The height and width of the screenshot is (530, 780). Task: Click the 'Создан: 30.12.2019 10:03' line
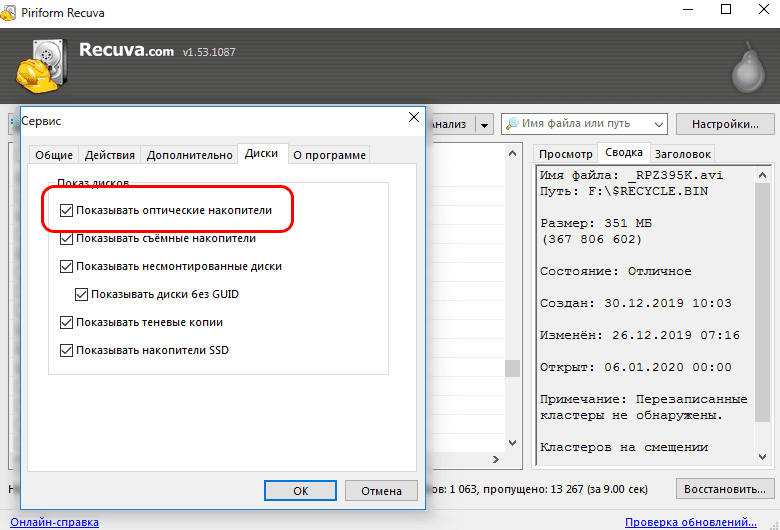[x=635, y=303]
